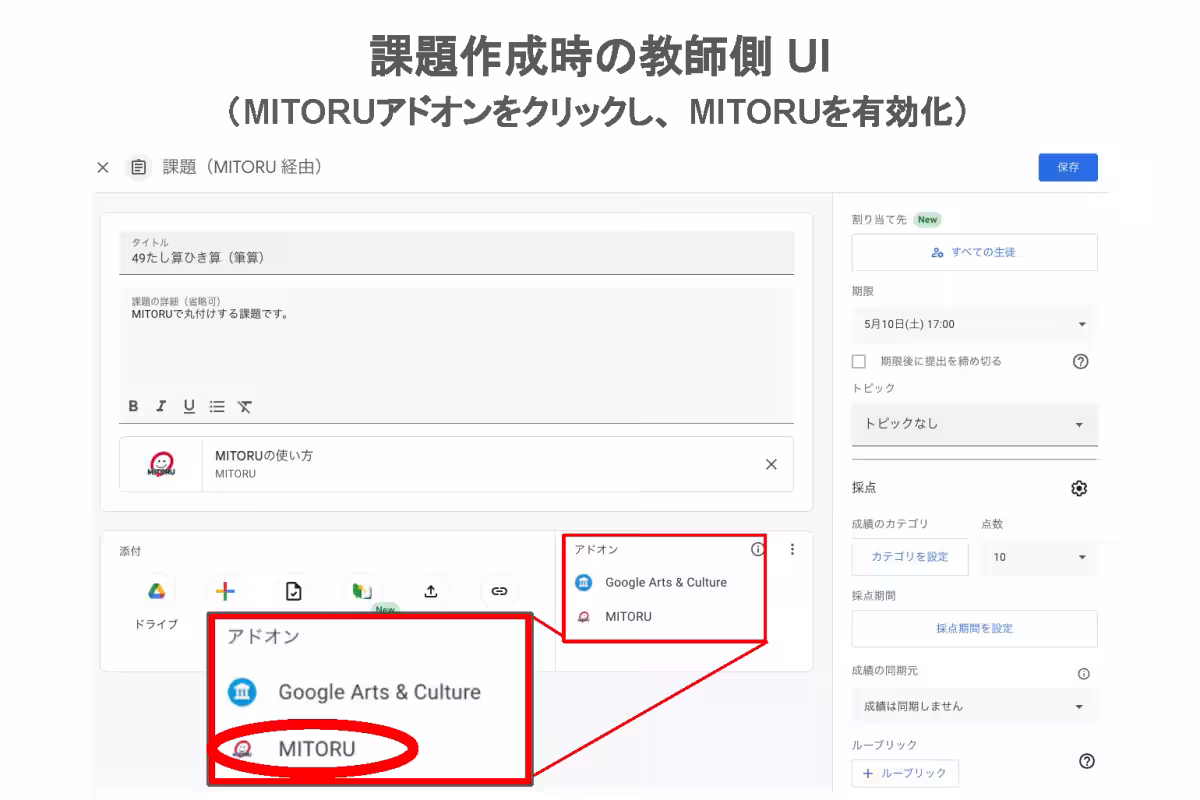
Task: Select MITORU in the add-ons list
Action: (628, 617)
